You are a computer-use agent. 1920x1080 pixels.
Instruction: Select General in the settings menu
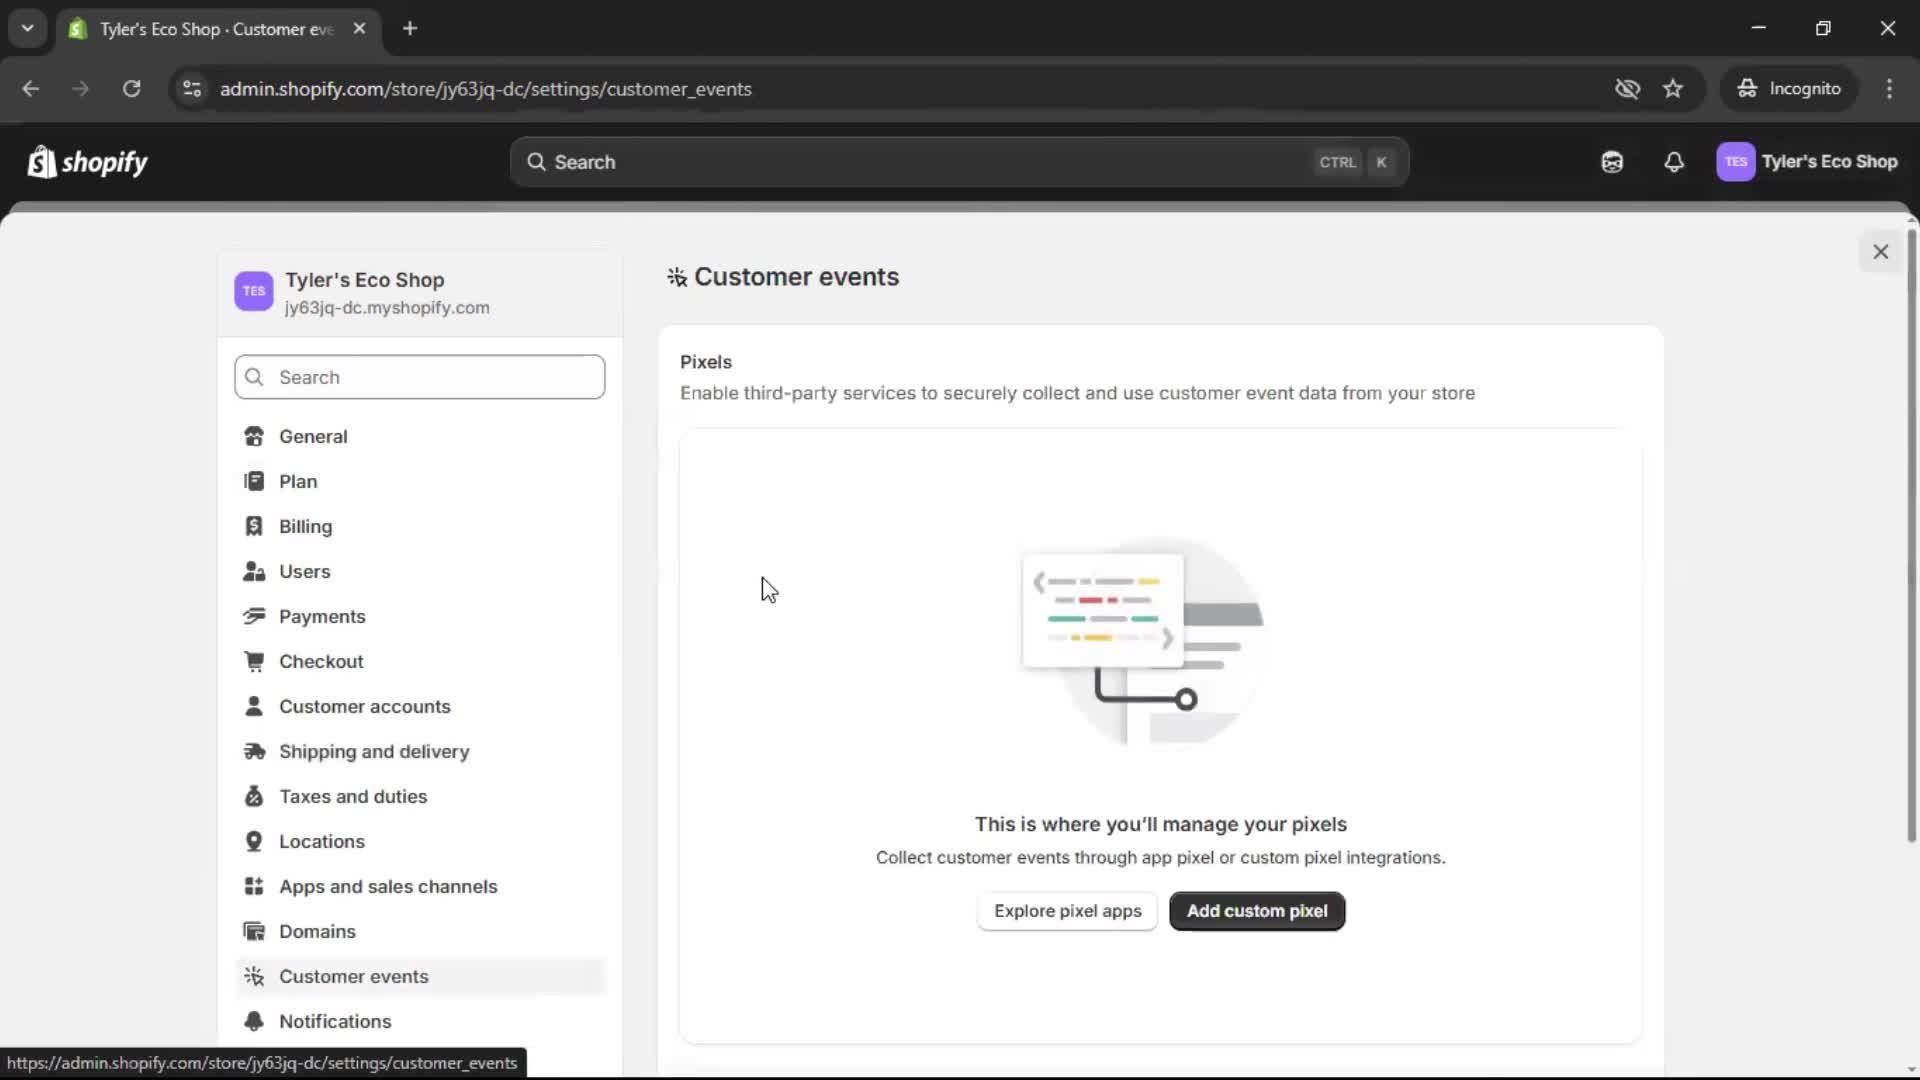(x=313, y=436)
